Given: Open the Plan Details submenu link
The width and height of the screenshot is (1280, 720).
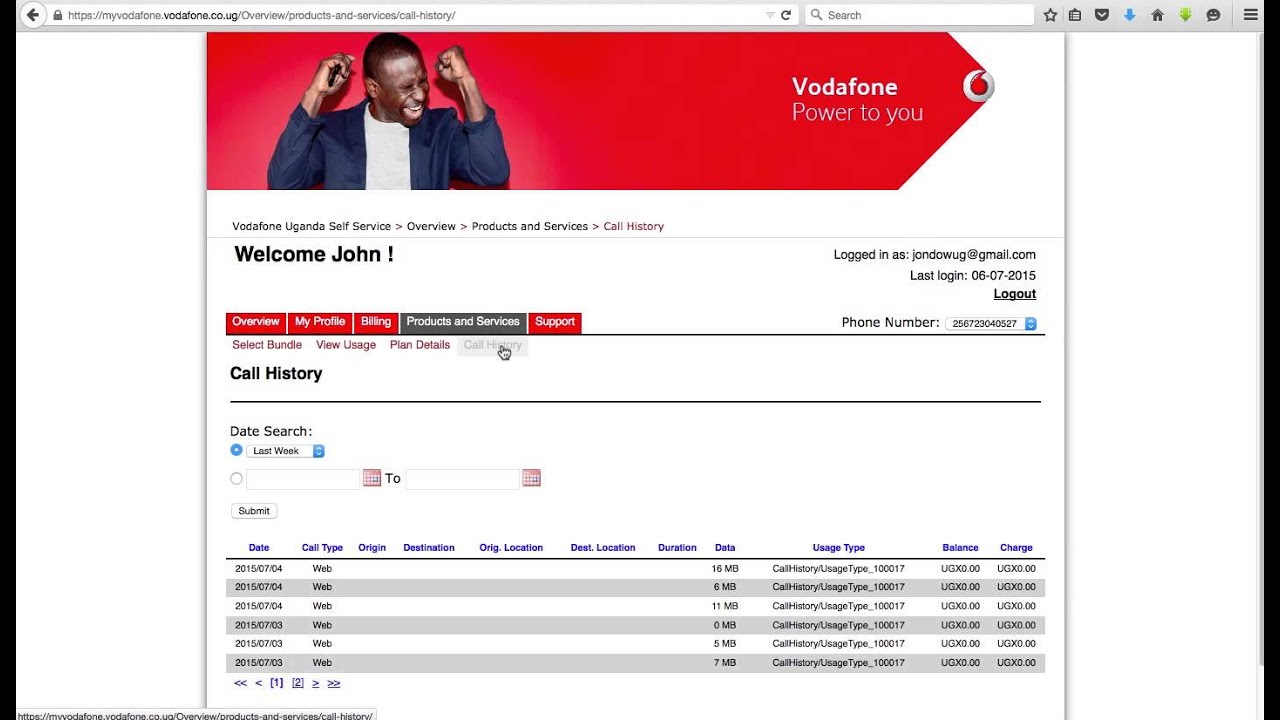Looking at the screenshot, I should pos(420,345).
